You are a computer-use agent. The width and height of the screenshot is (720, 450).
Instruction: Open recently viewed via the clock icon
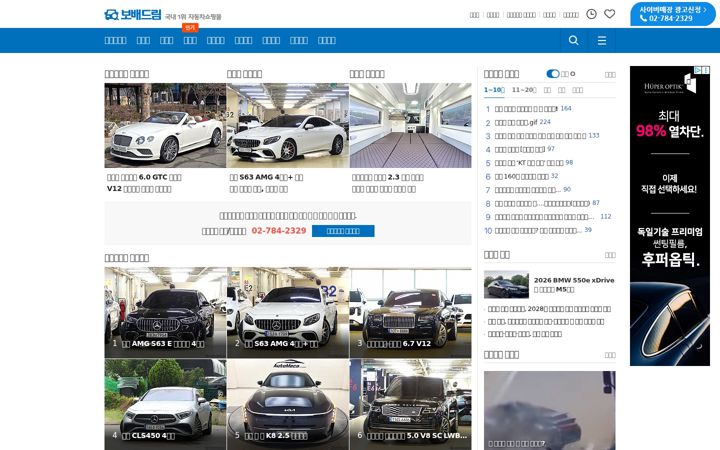click(x=591, y=14)
